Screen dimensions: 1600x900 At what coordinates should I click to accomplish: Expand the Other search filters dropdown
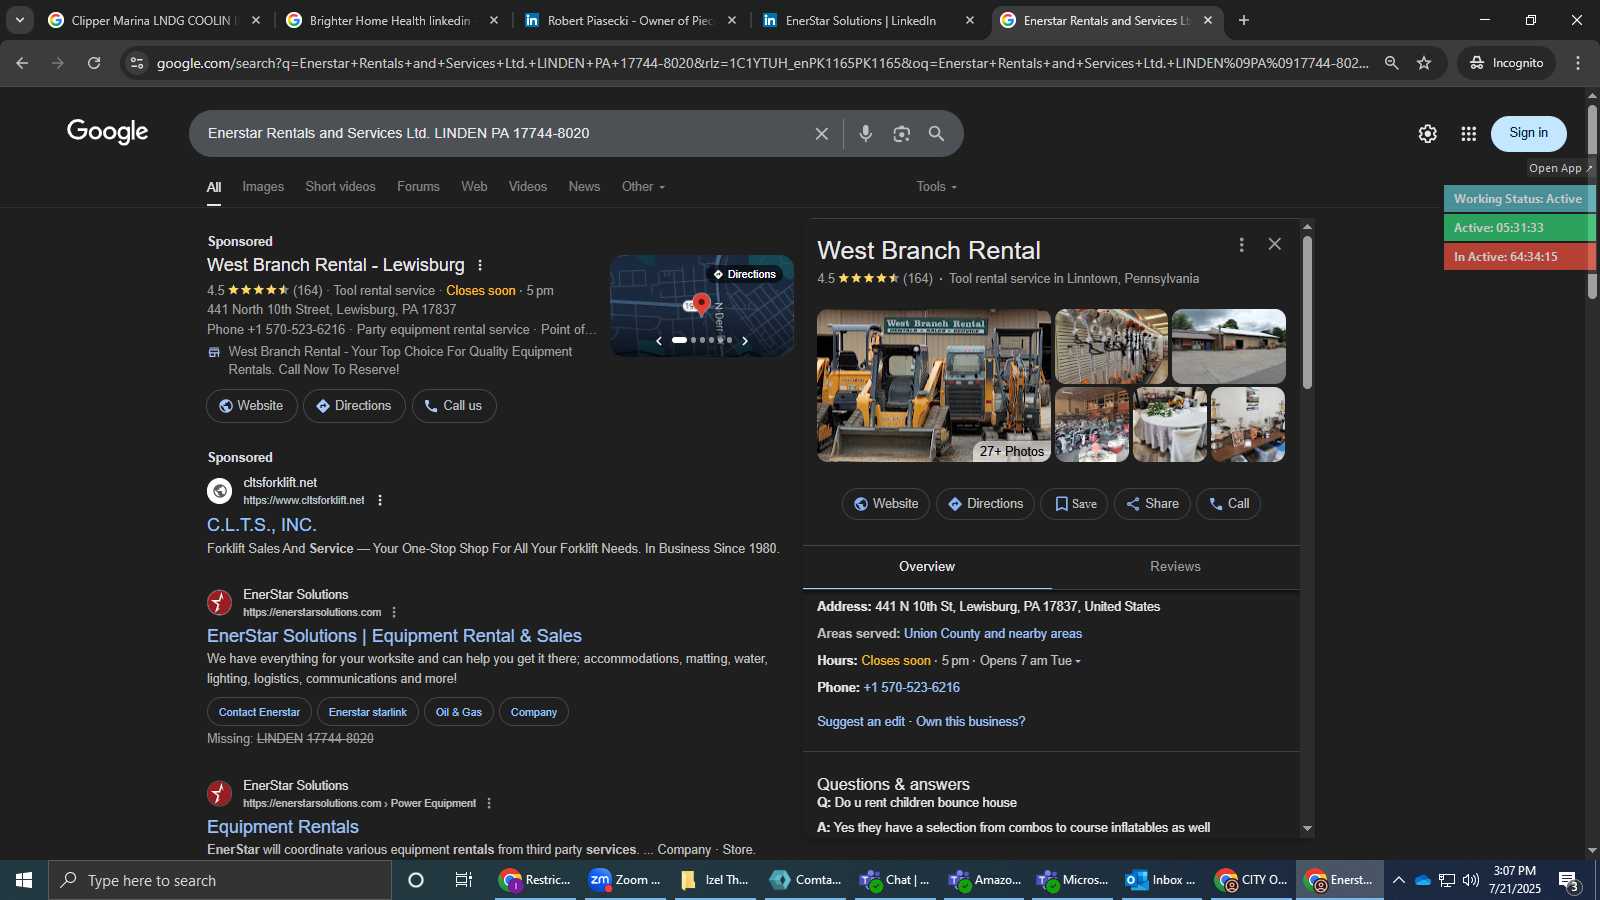click(x=643, y=187)
